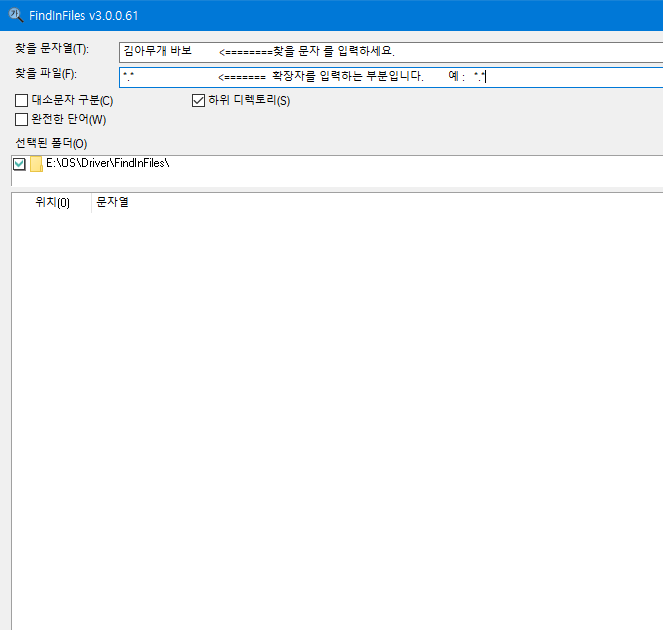Click the yellow folder icon for E:\OS\Driver\FindInFiles\

[x=36, y=164]
